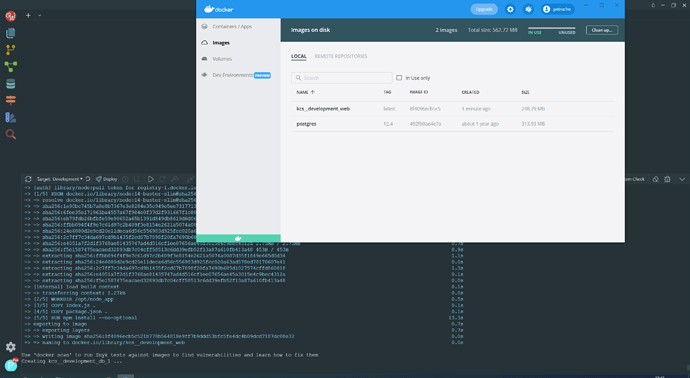Click the Docker whale status icon at sidebar bottom
The image size is (690, 378).
tap(238, 239)
